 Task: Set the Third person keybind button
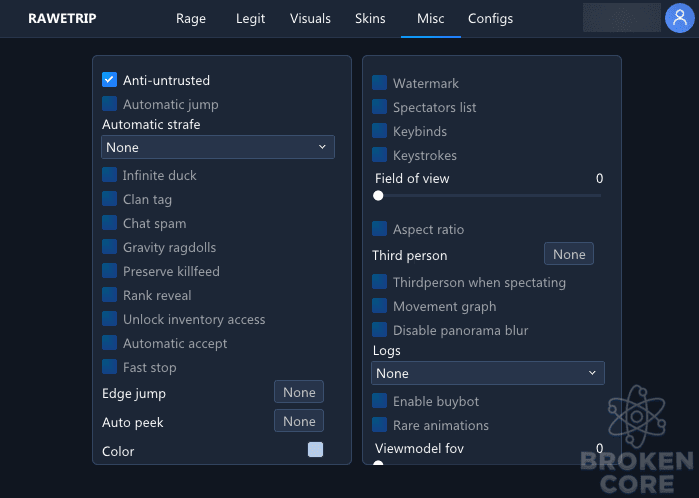point(569,254)
